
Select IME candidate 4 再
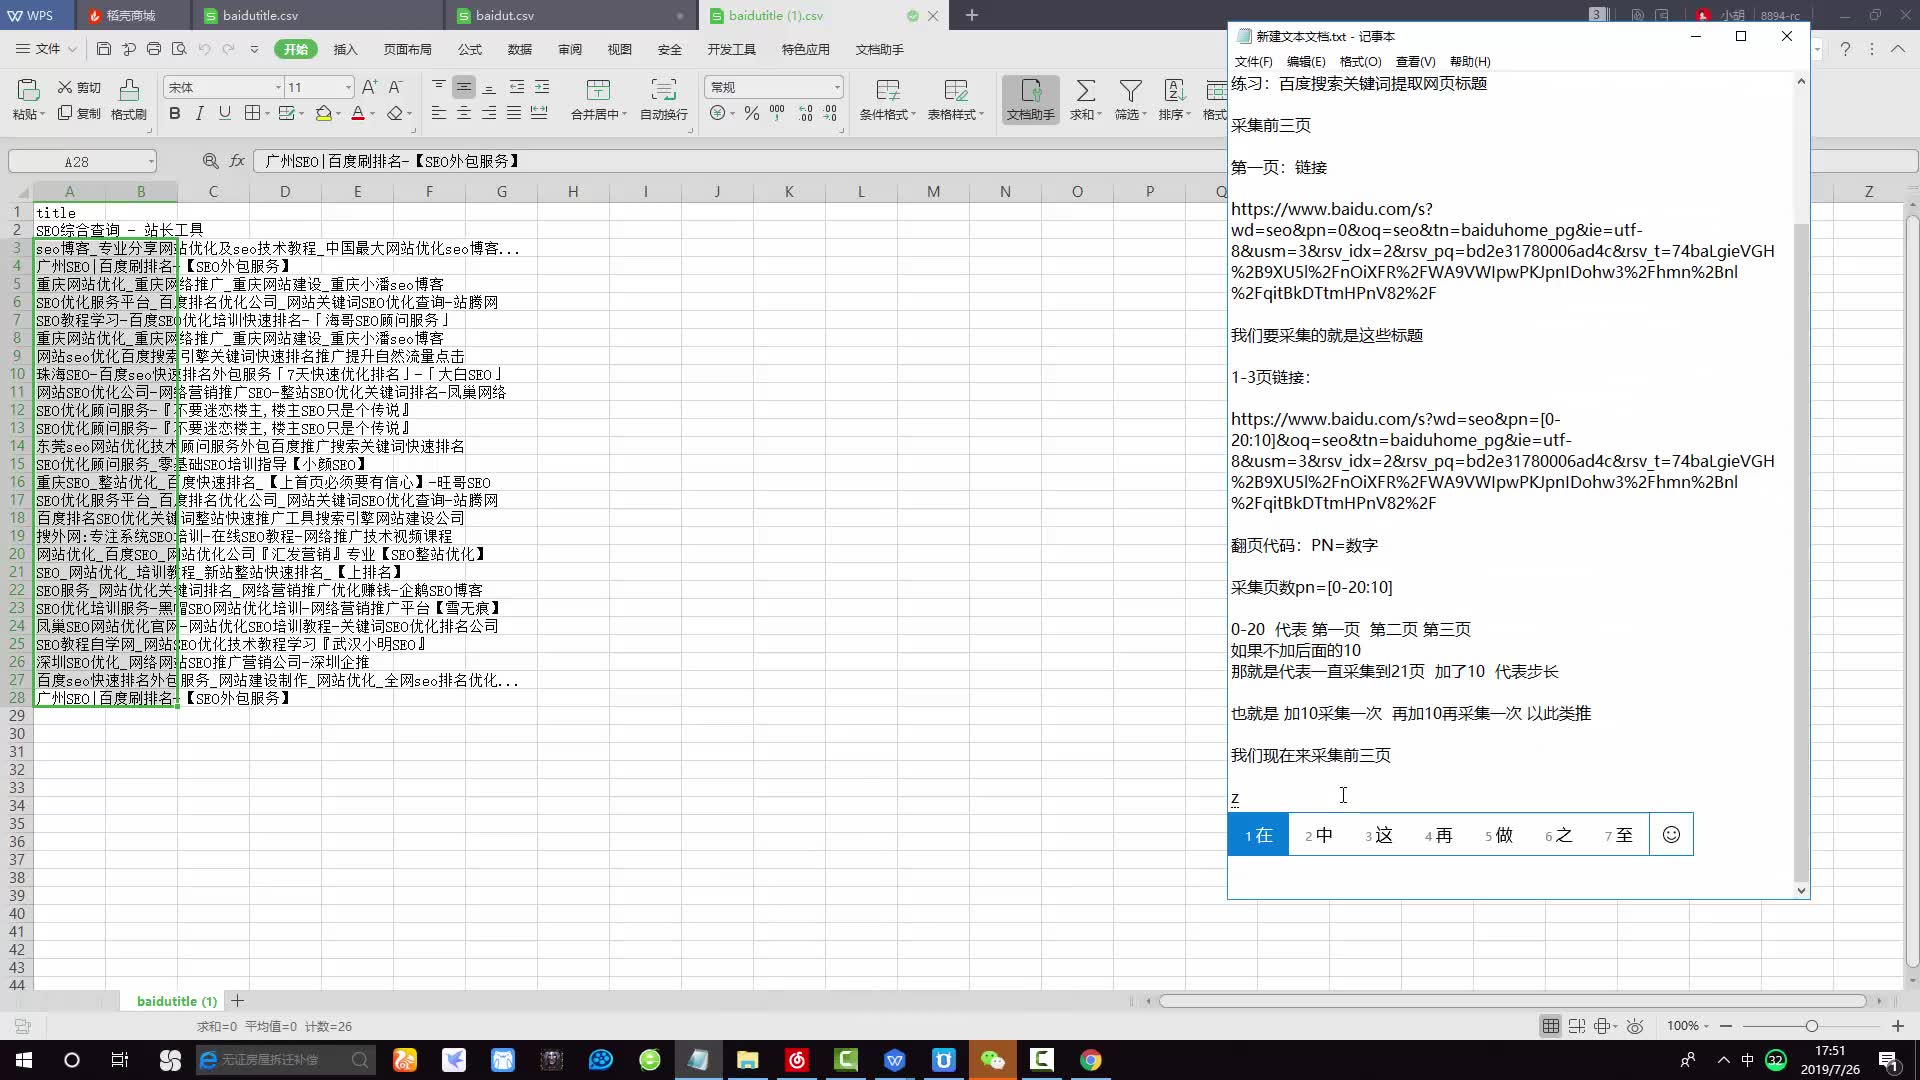coord(1439,835)
